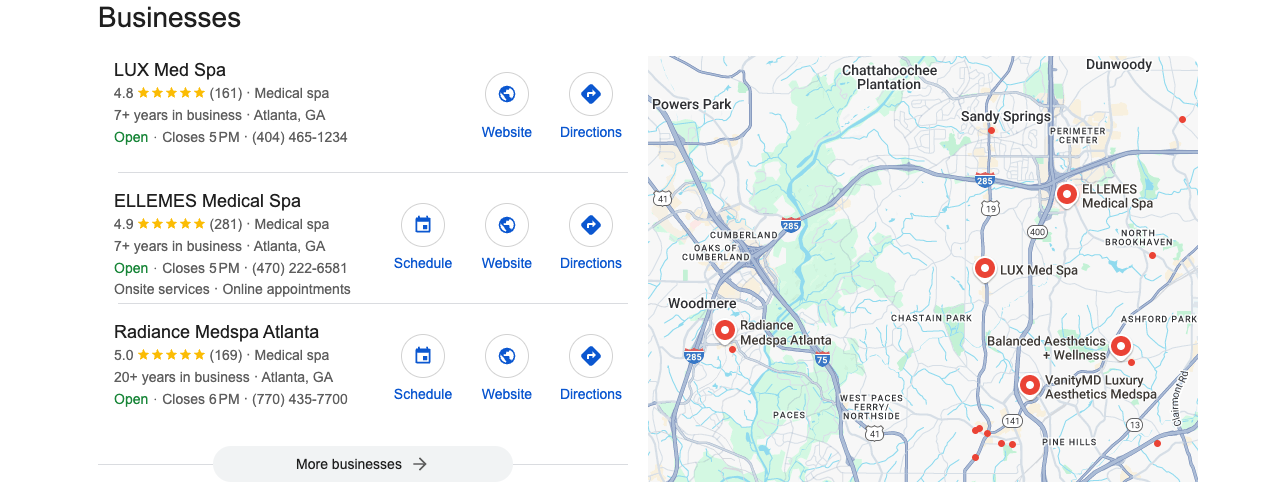The width and height of the screenshot is (1280, 482).
Task: Click the small red dot near Sandy Springs
Action: point(991,130)
